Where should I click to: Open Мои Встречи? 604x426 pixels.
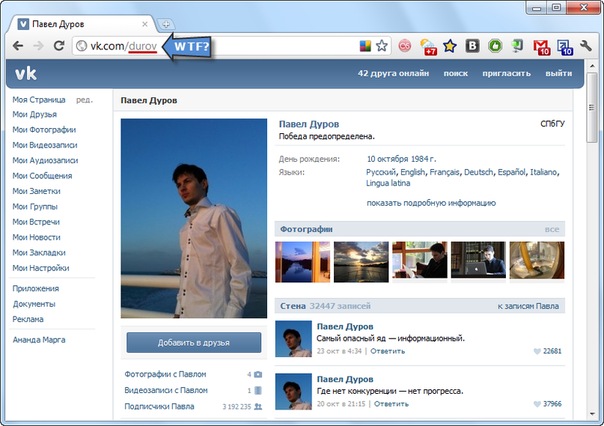tap(36, 222)
